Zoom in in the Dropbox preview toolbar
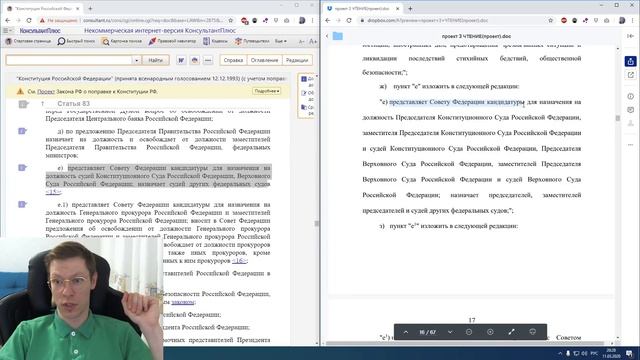This screenshot has height=360, width=640. pos(490,332)
